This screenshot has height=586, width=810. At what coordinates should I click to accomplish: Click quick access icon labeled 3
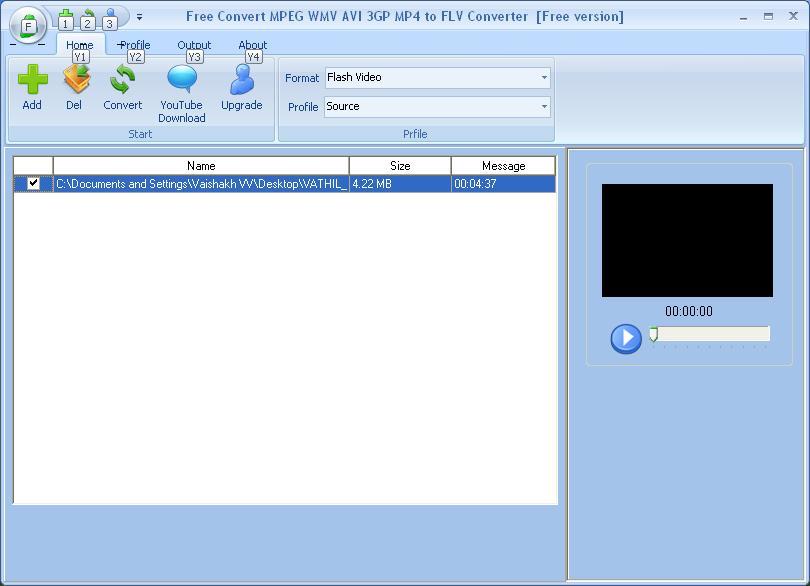click(x=110, y=19)
